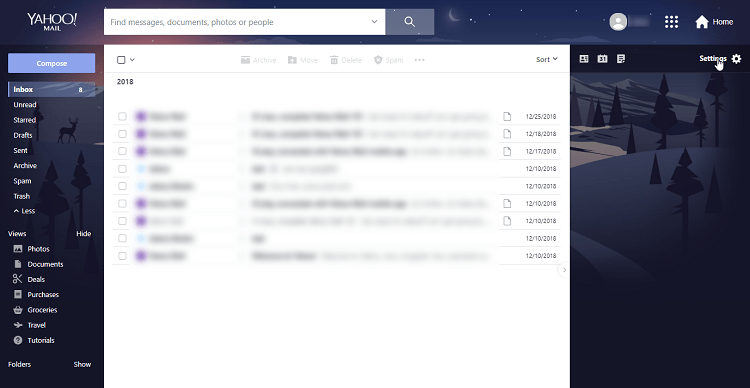The height and width of the screenshot is (388, 750).
Task: Open the Sent folder
Action: point(21,151)
